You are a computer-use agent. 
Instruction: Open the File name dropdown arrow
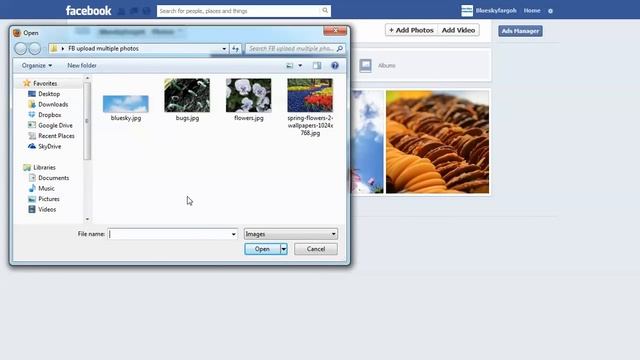coord(233,234)
